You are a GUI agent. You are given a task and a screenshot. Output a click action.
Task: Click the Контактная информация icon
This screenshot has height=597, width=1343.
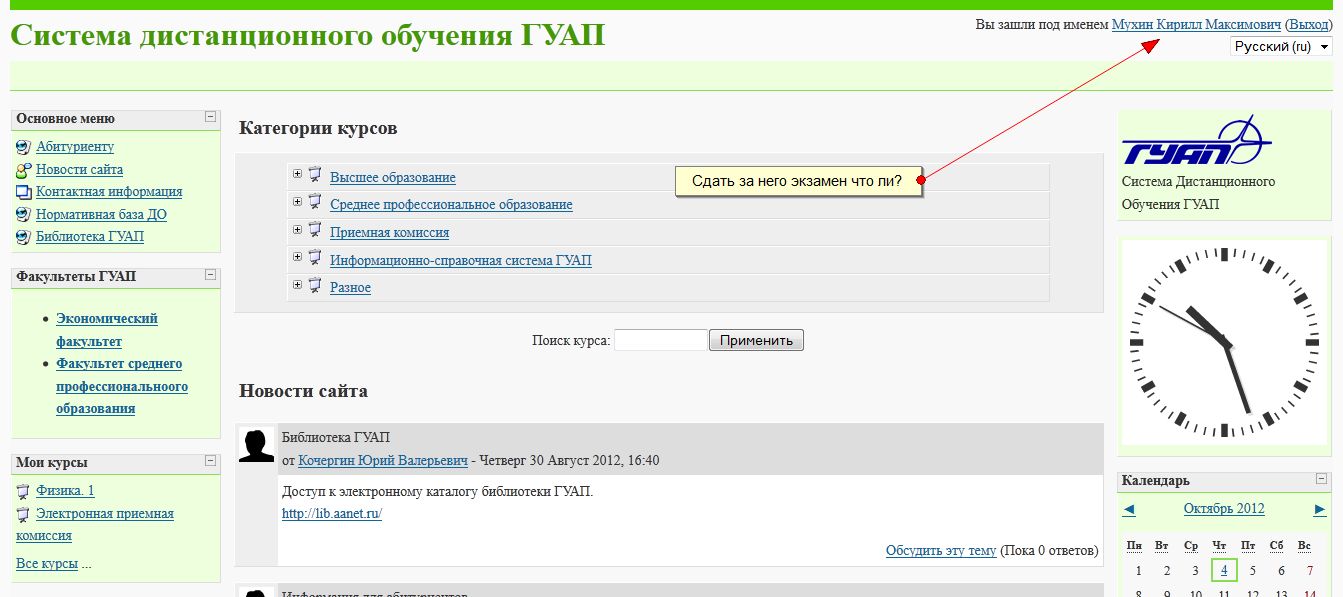(23, 192)
